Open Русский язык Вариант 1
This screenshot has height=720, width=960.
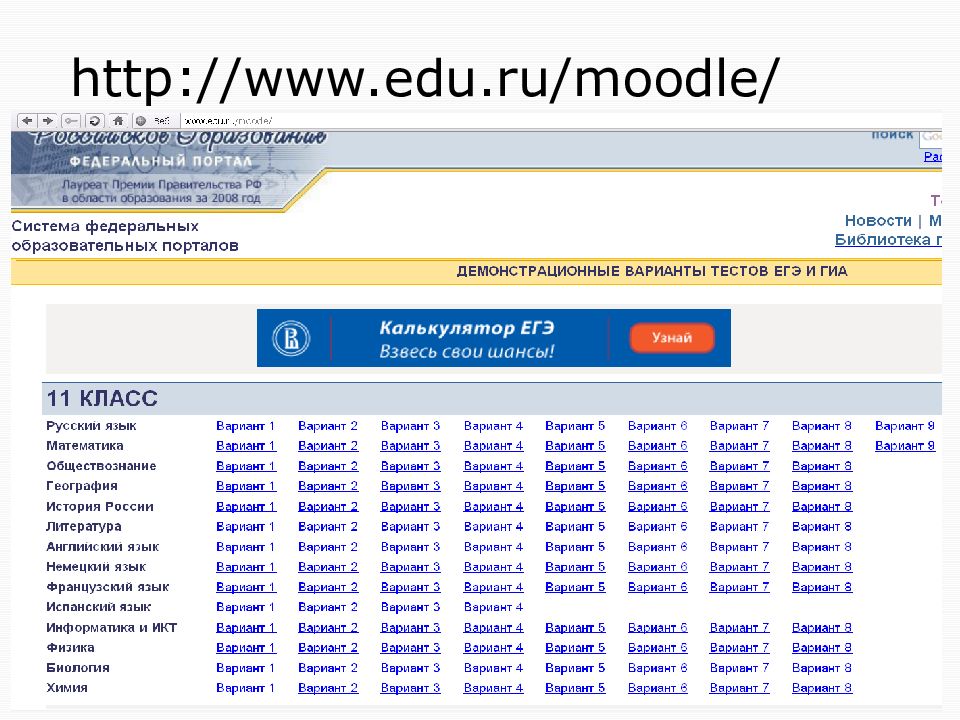pyautogui.click(x=245, y=426)
